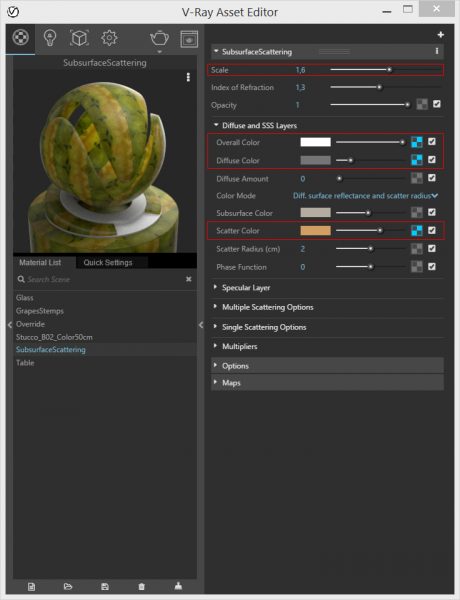Collapse the left asset library arrow
Viewport: 460px width, 600px height.
click(10, 325)
